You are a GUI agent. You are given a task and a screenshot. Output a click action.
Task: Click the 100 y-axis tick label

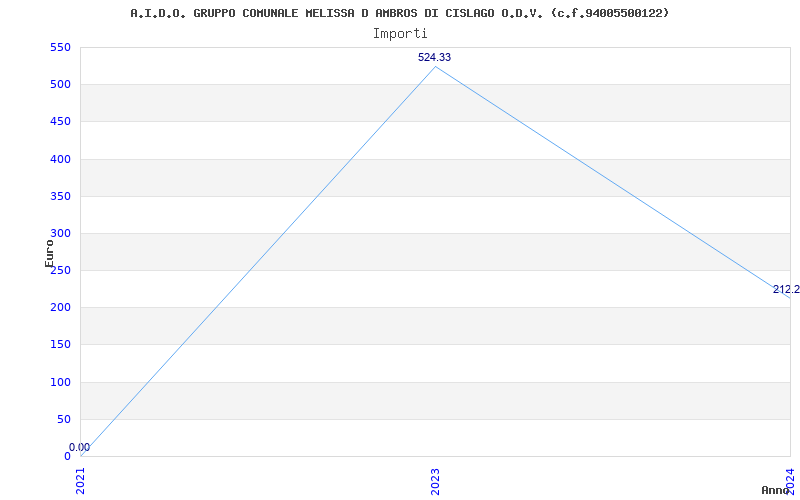pyautogui.click(x=60, y=382)
